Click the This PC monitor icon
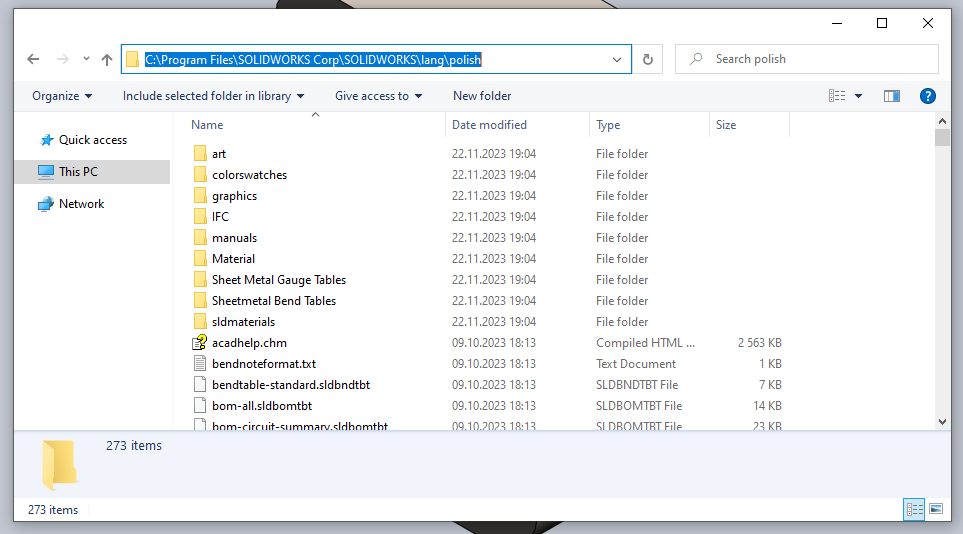Viewport: 963px width, 534px height. click(45, 172)
